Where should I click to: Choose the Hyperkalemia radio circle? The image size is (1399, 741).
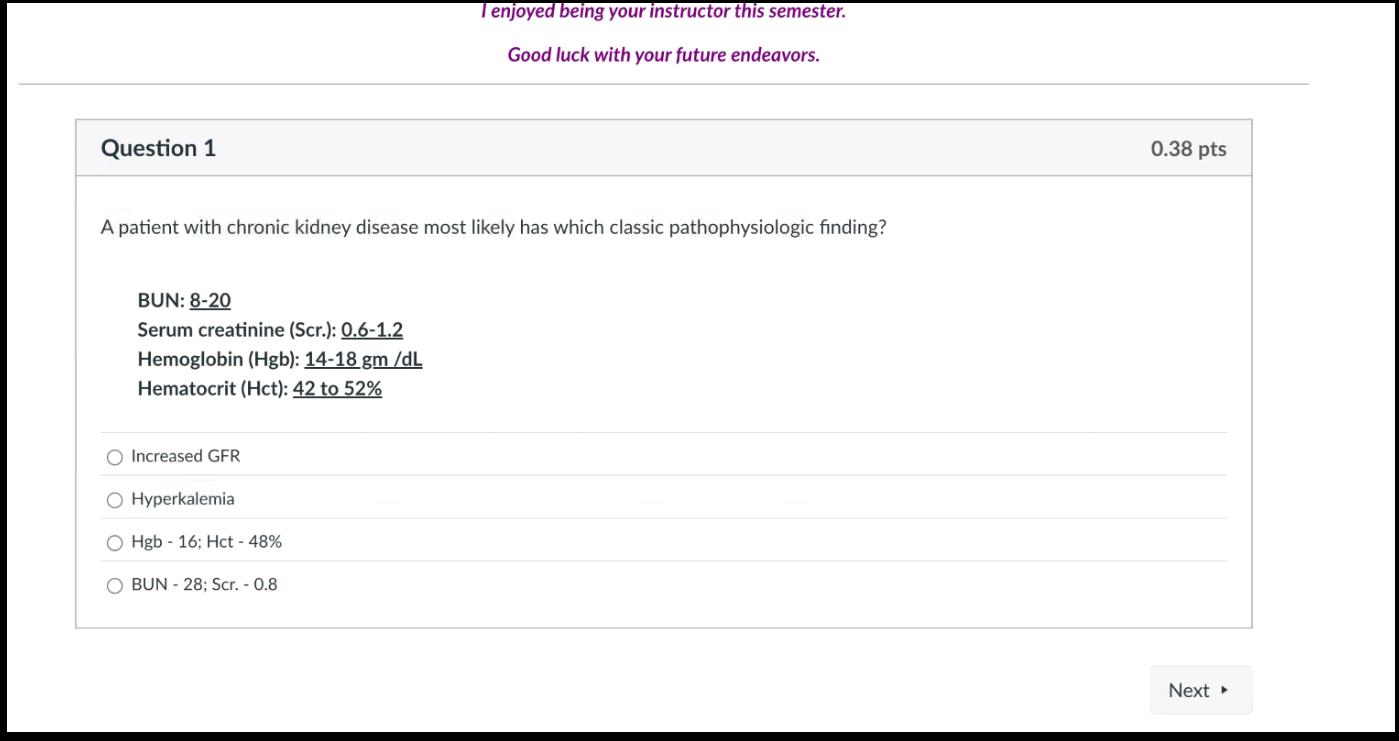tap(115, 500)
